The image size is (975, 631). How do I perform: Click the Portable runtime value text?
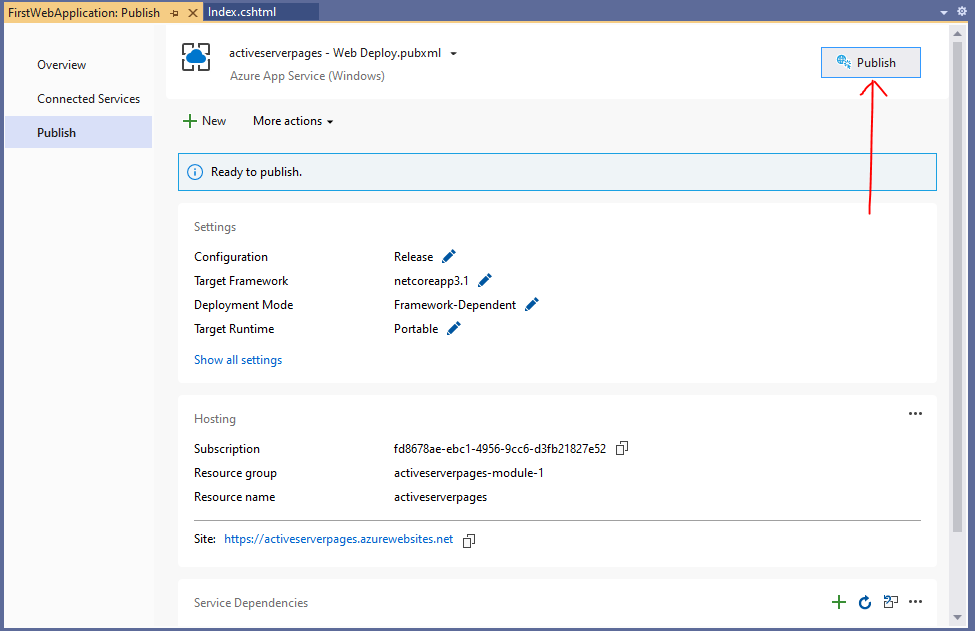tap(415, 329)
